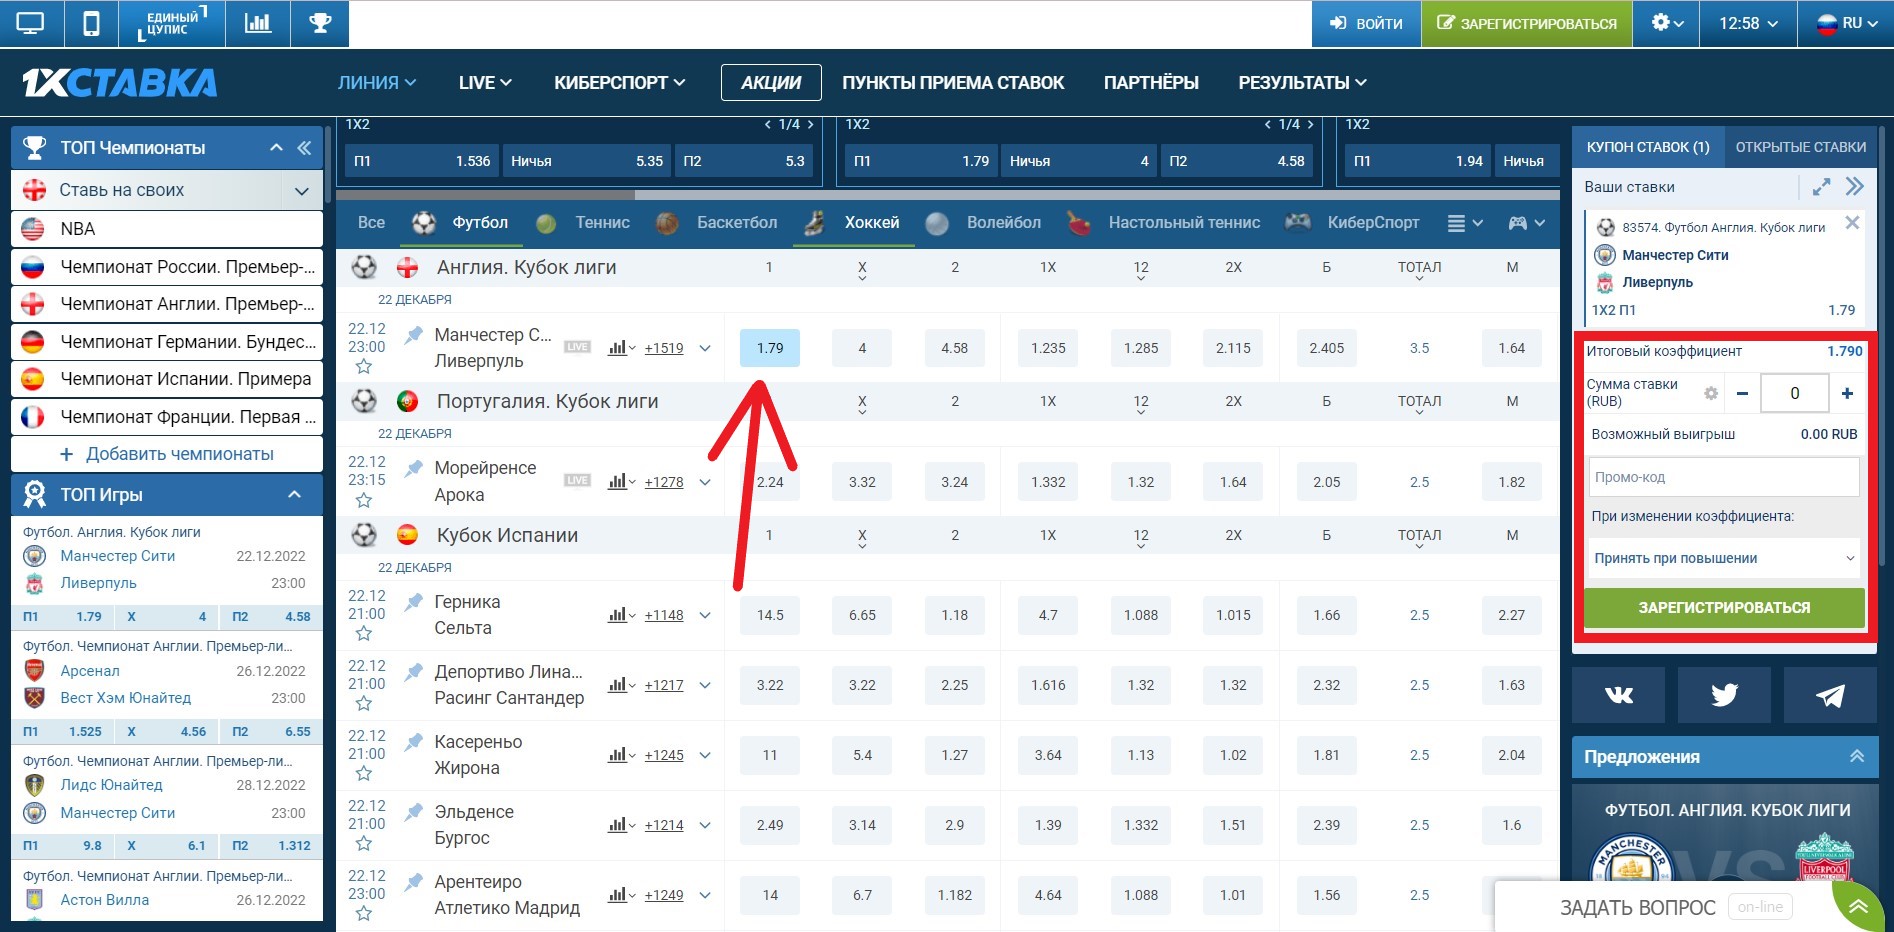Open mobile apps icon in top bar
1894x932 pixels.
pos(91,23)
